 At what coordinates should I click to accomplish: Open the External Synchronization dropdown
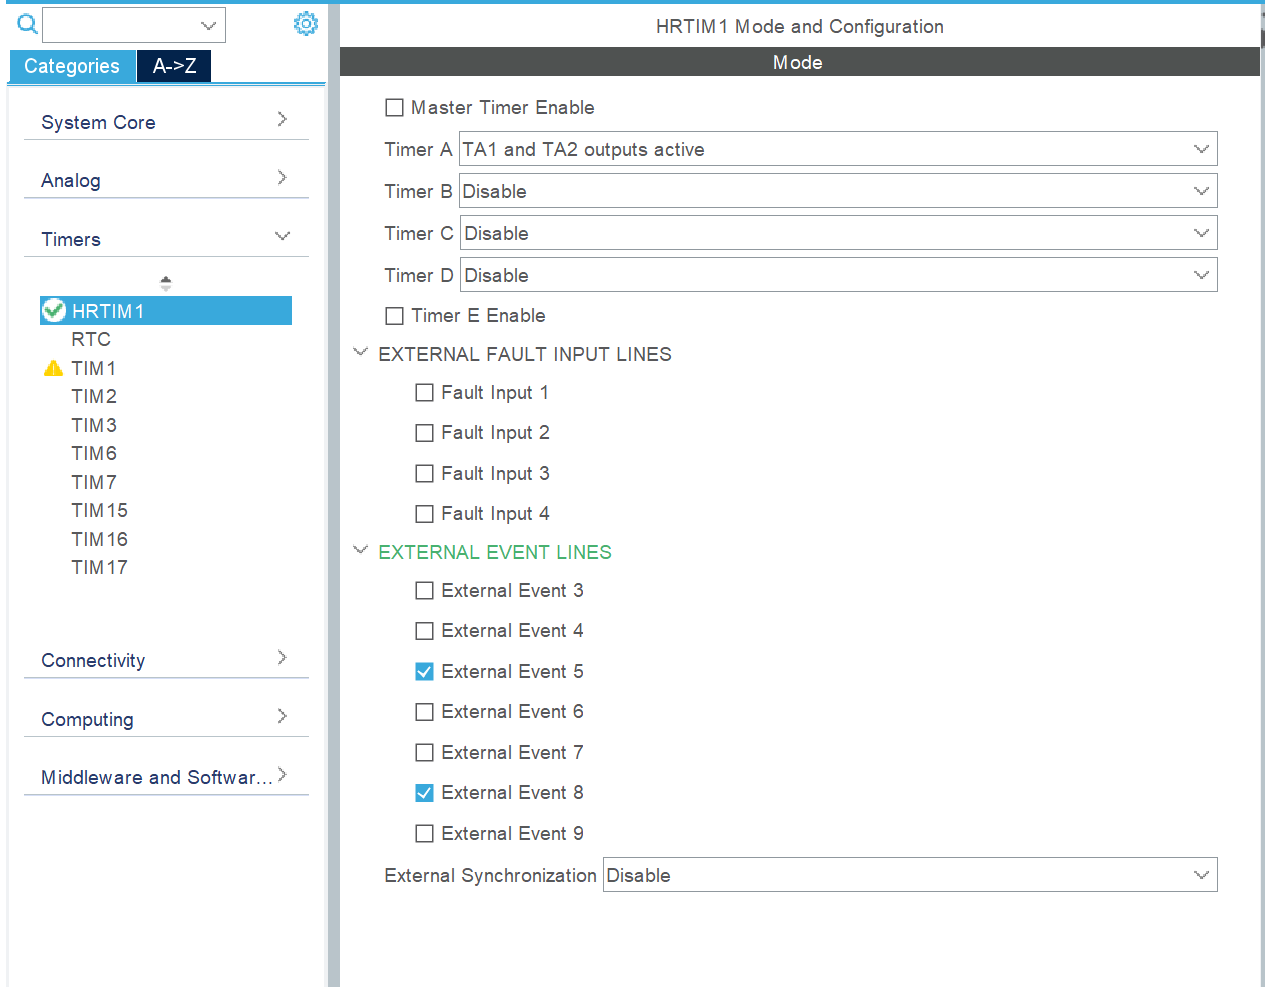point(909,875)
